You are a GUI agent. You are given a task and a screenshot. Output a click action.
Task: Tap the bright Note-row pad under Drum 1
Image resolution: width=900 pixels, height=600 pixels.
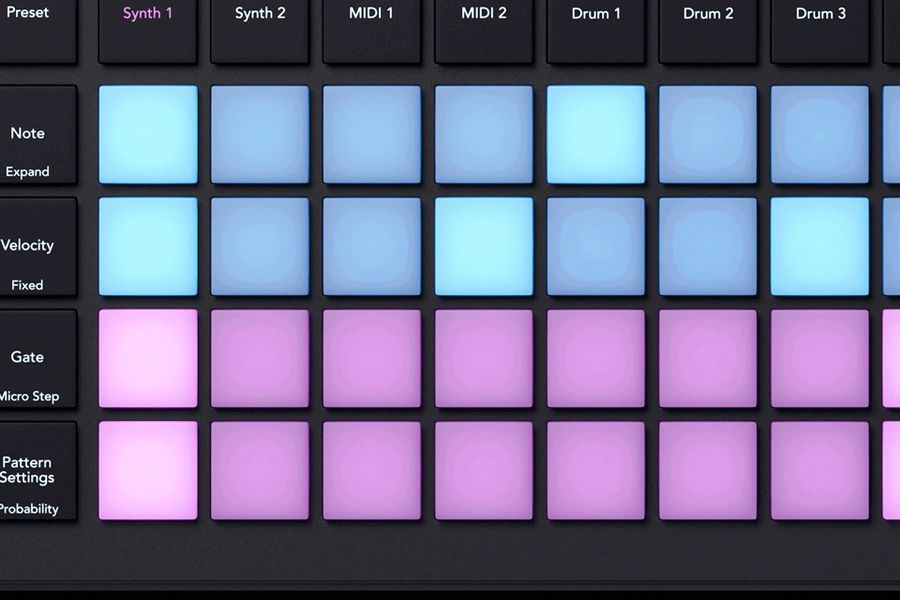[596, 134]
